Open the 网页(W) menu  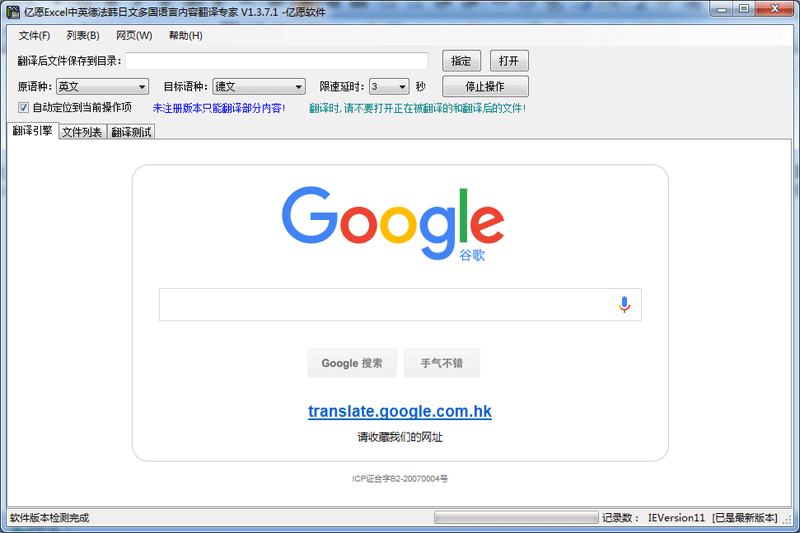coord(134,36)
